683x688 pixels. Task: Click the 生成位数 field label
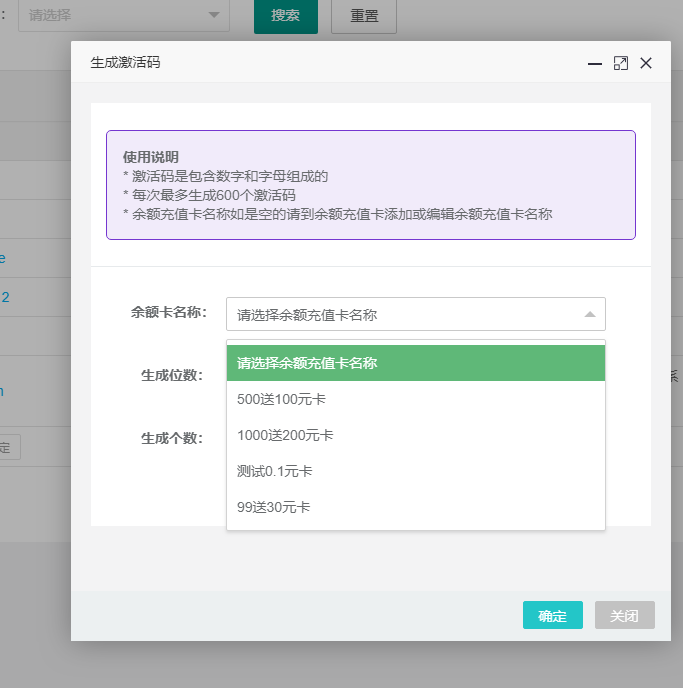tap(171, 375)
